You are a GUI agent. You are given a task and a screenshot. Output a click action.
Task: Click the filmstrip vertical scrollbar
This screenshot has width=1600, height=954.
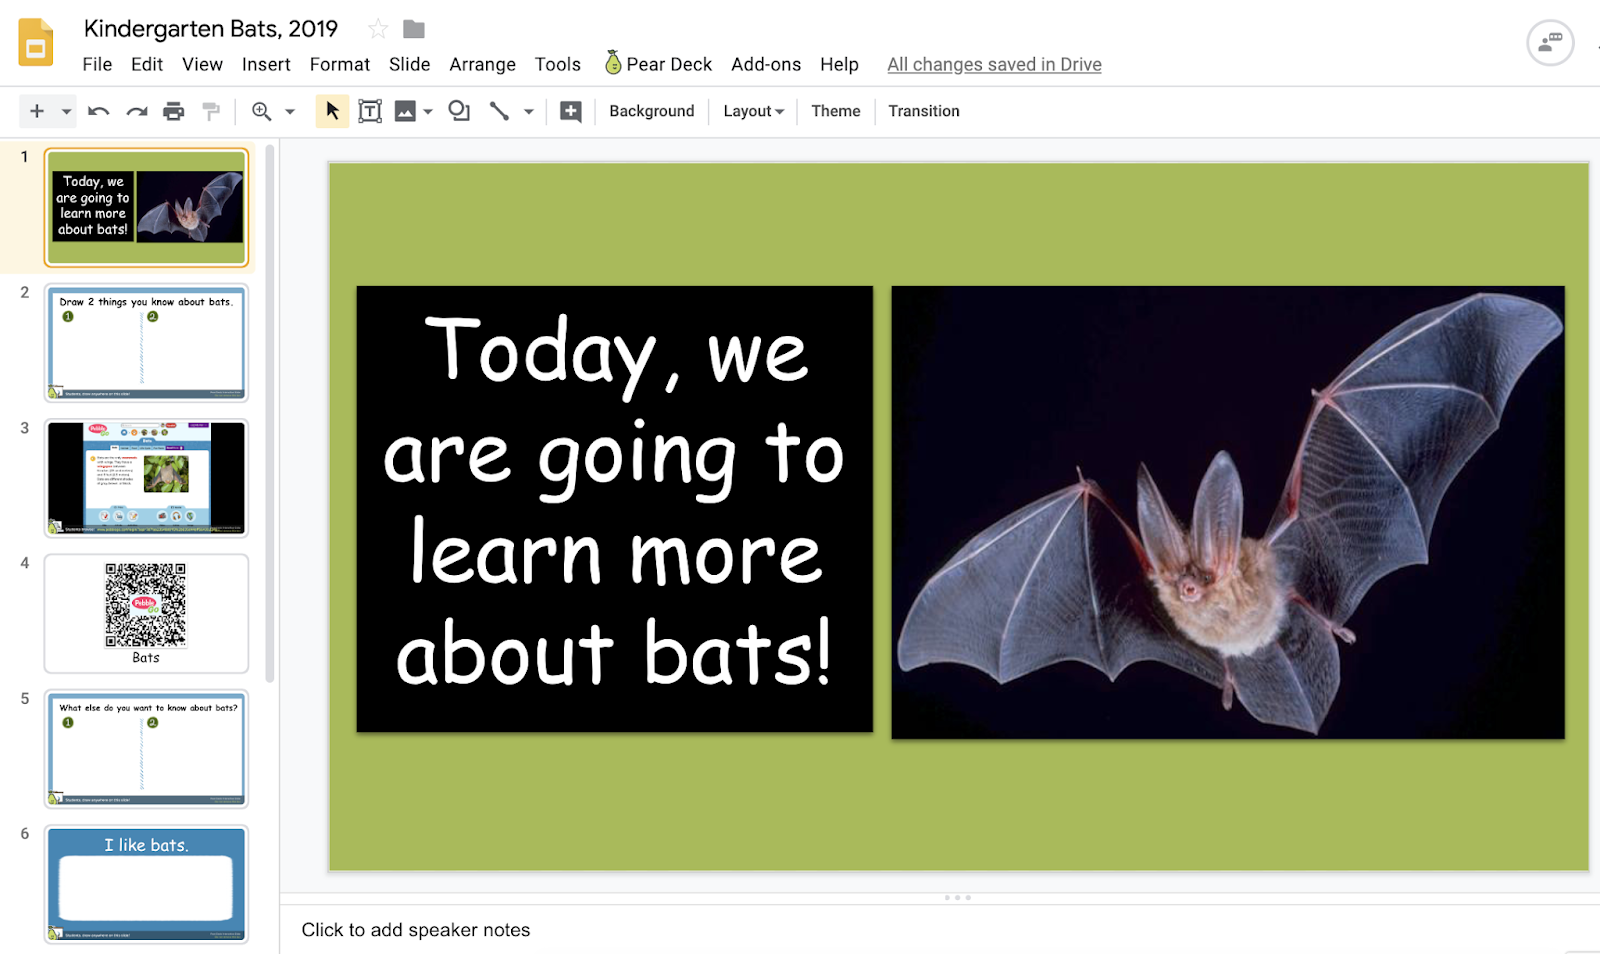270,414
